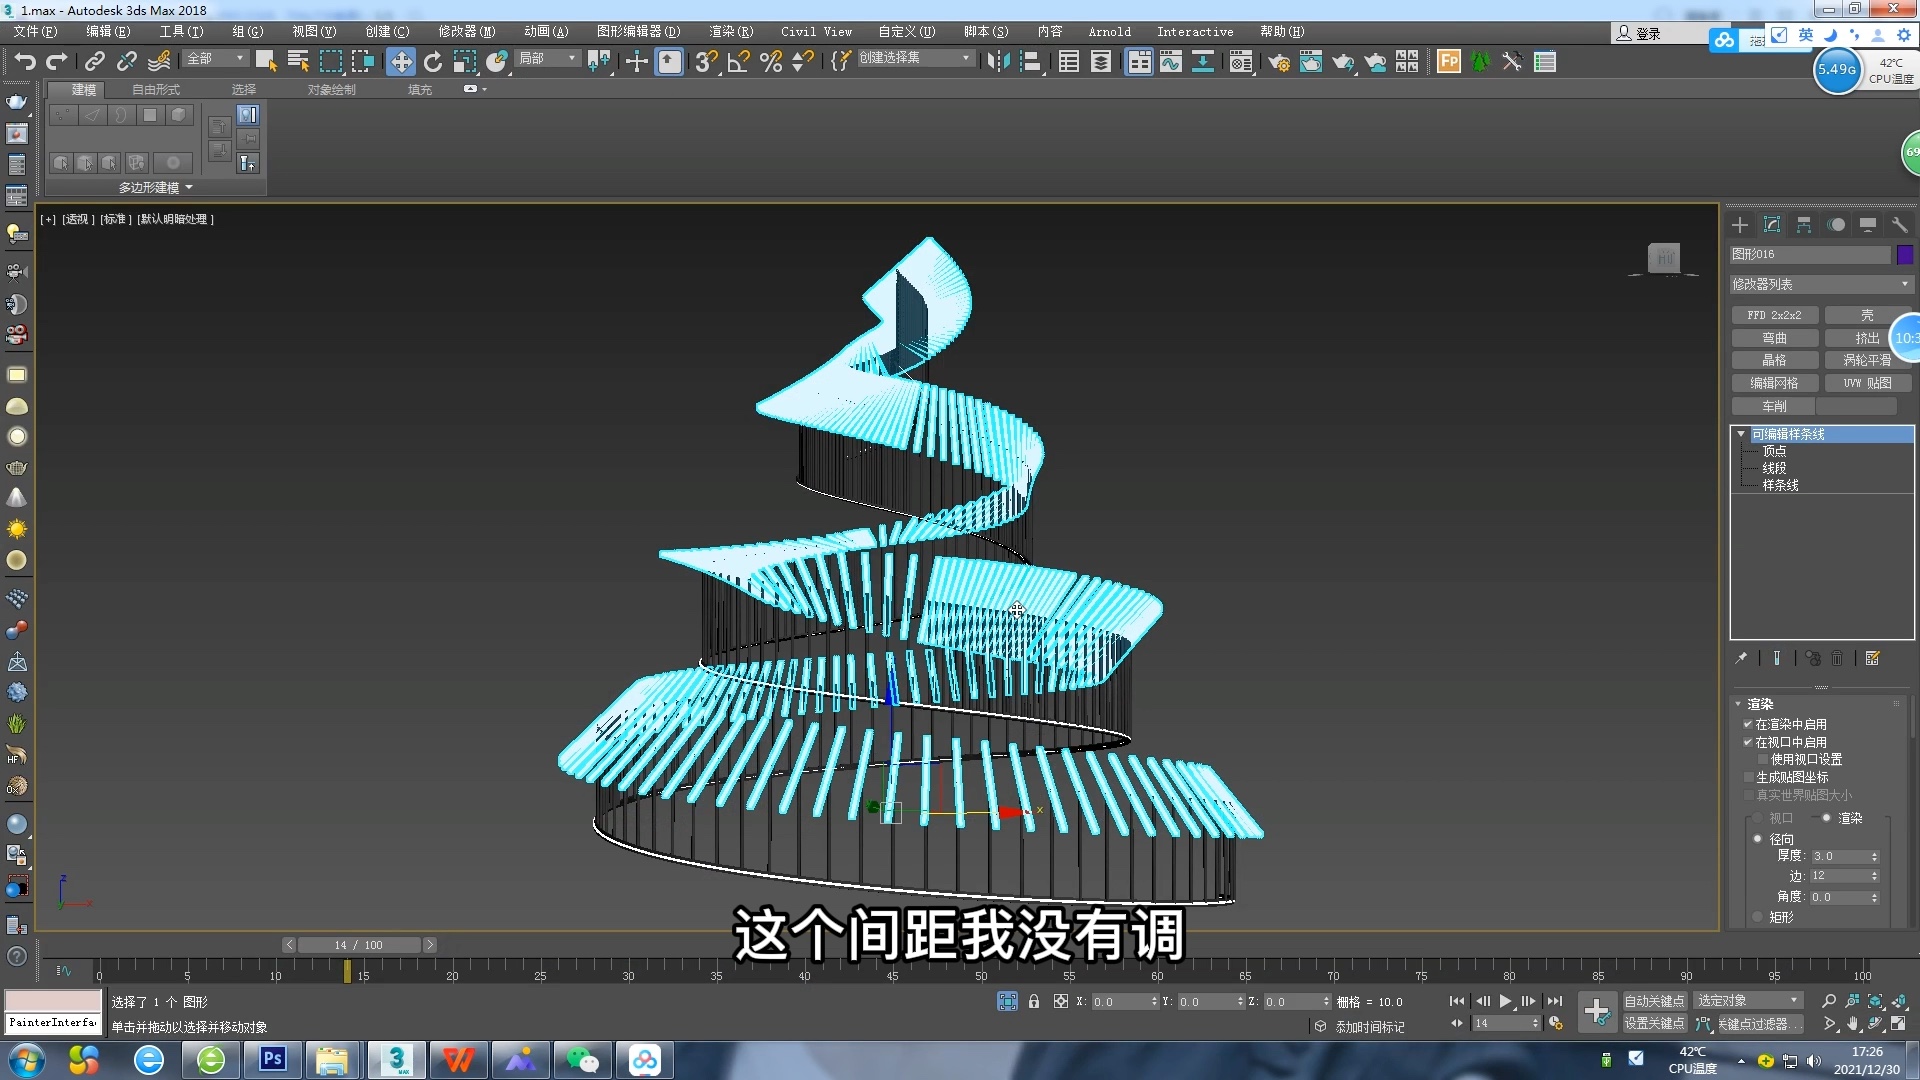
Task: Toggle 在视口中启用 checkbox
Action: coord(1748,742)
